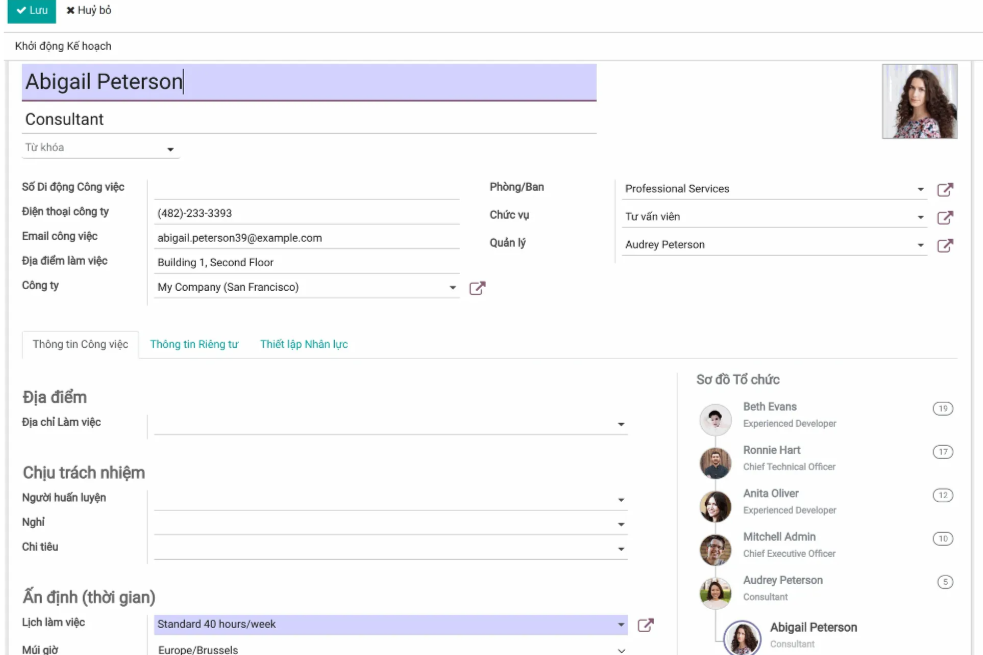This screenshot has width=983, height=655.
Task: Open external link beside Tư vấn viên position
Action: (945, 217)
